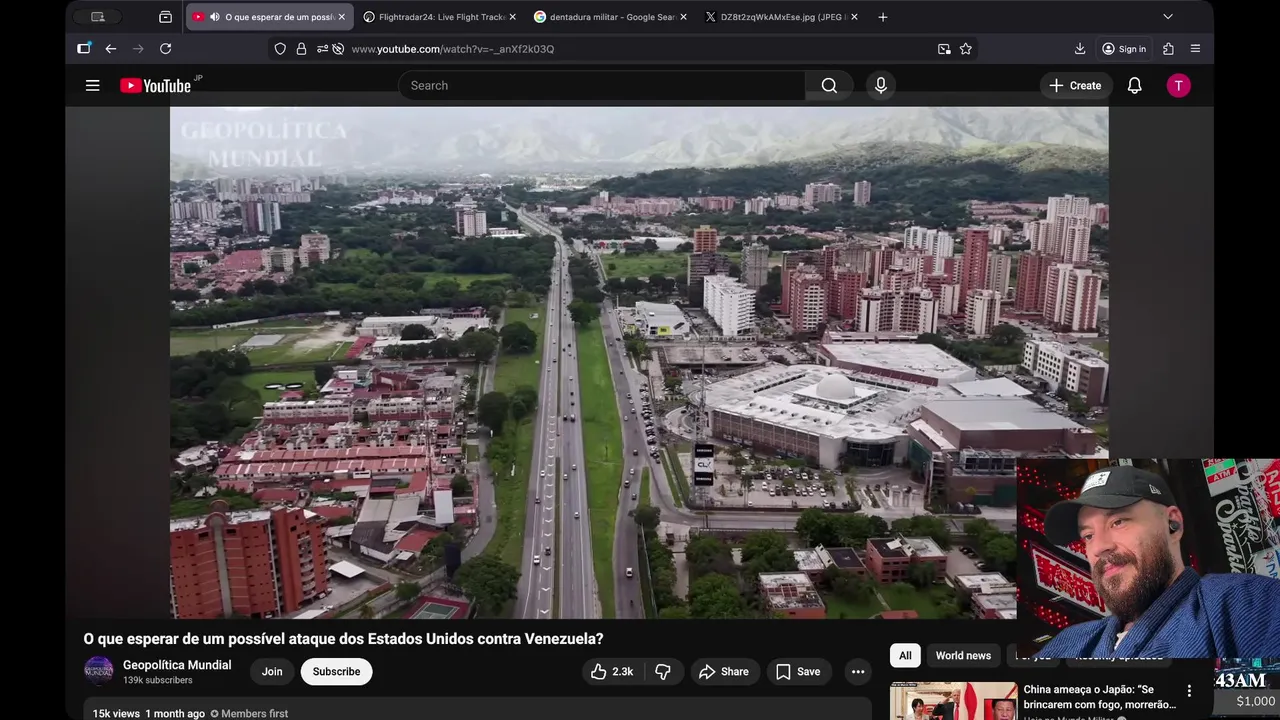The height and width of the screenshot is (720, 1280).
Task: Click the video title about Venezuela
Action: pyautogui.click(x=343, y=639)
